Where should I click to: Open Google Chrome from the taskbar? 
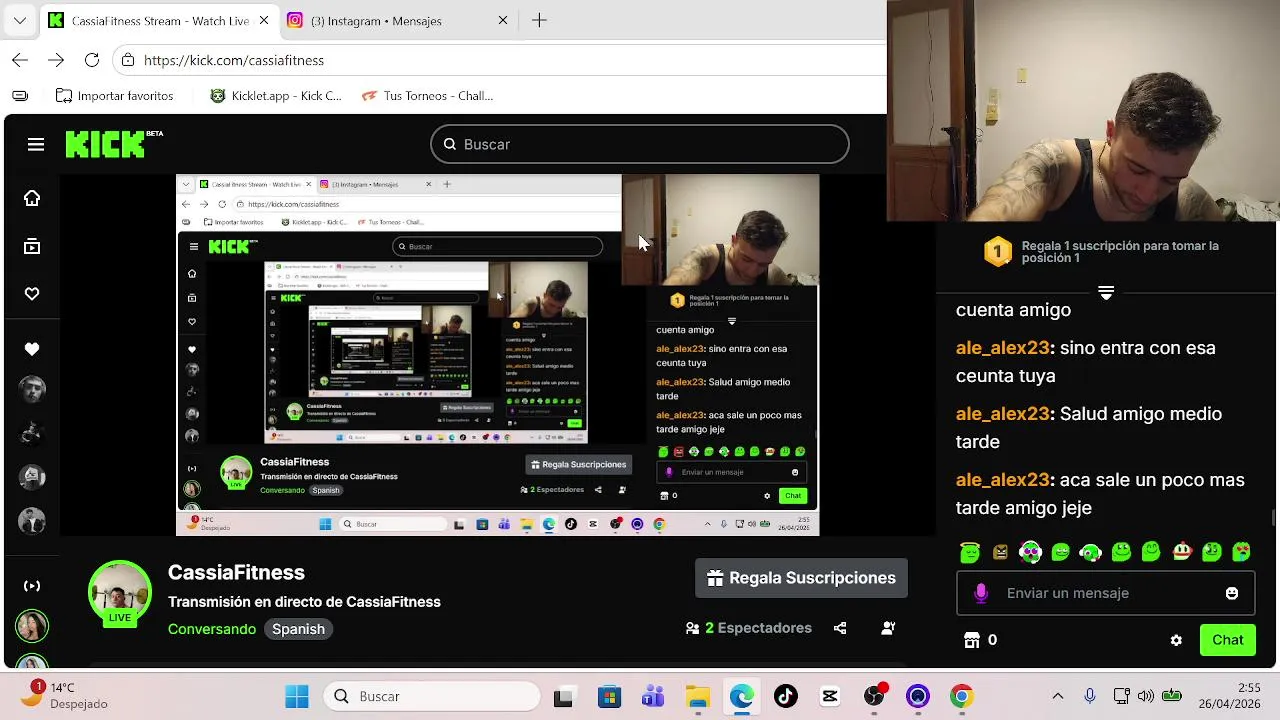coord(962,696)
